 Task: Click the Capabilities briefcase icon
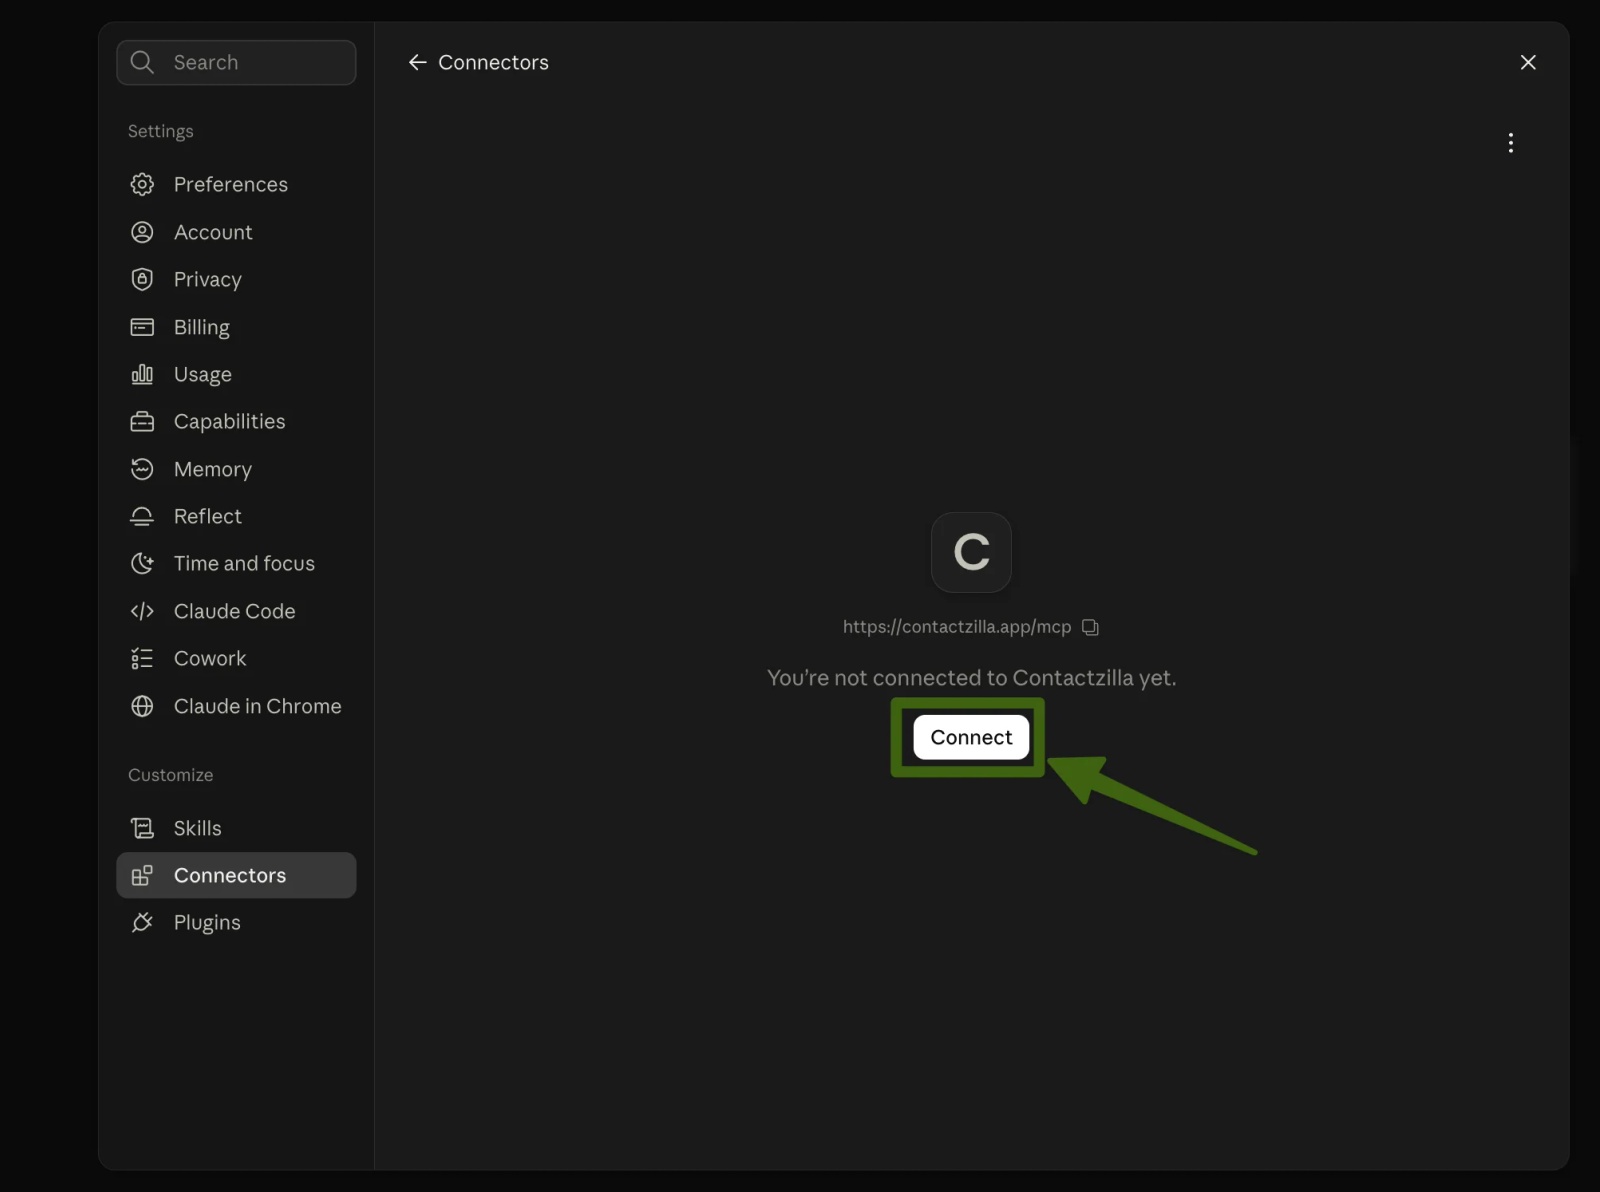142,421
